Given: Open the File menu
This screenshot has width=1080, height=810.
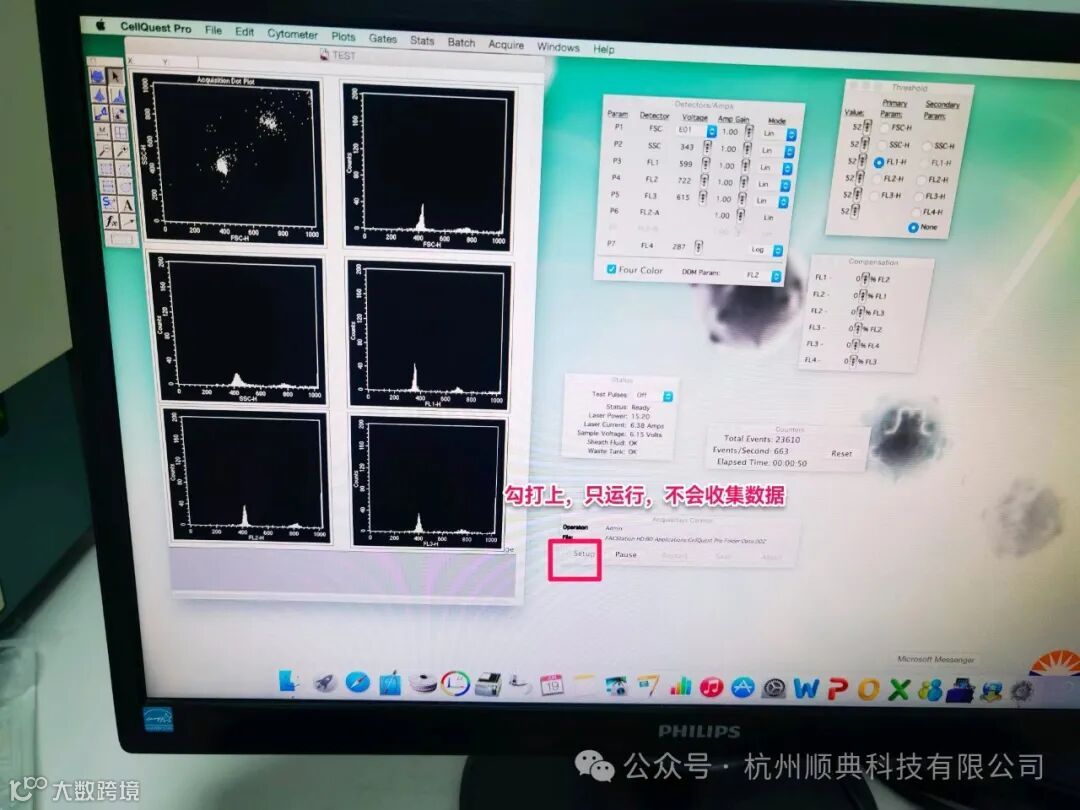Looking at the screenshot, I should point(214,30).
